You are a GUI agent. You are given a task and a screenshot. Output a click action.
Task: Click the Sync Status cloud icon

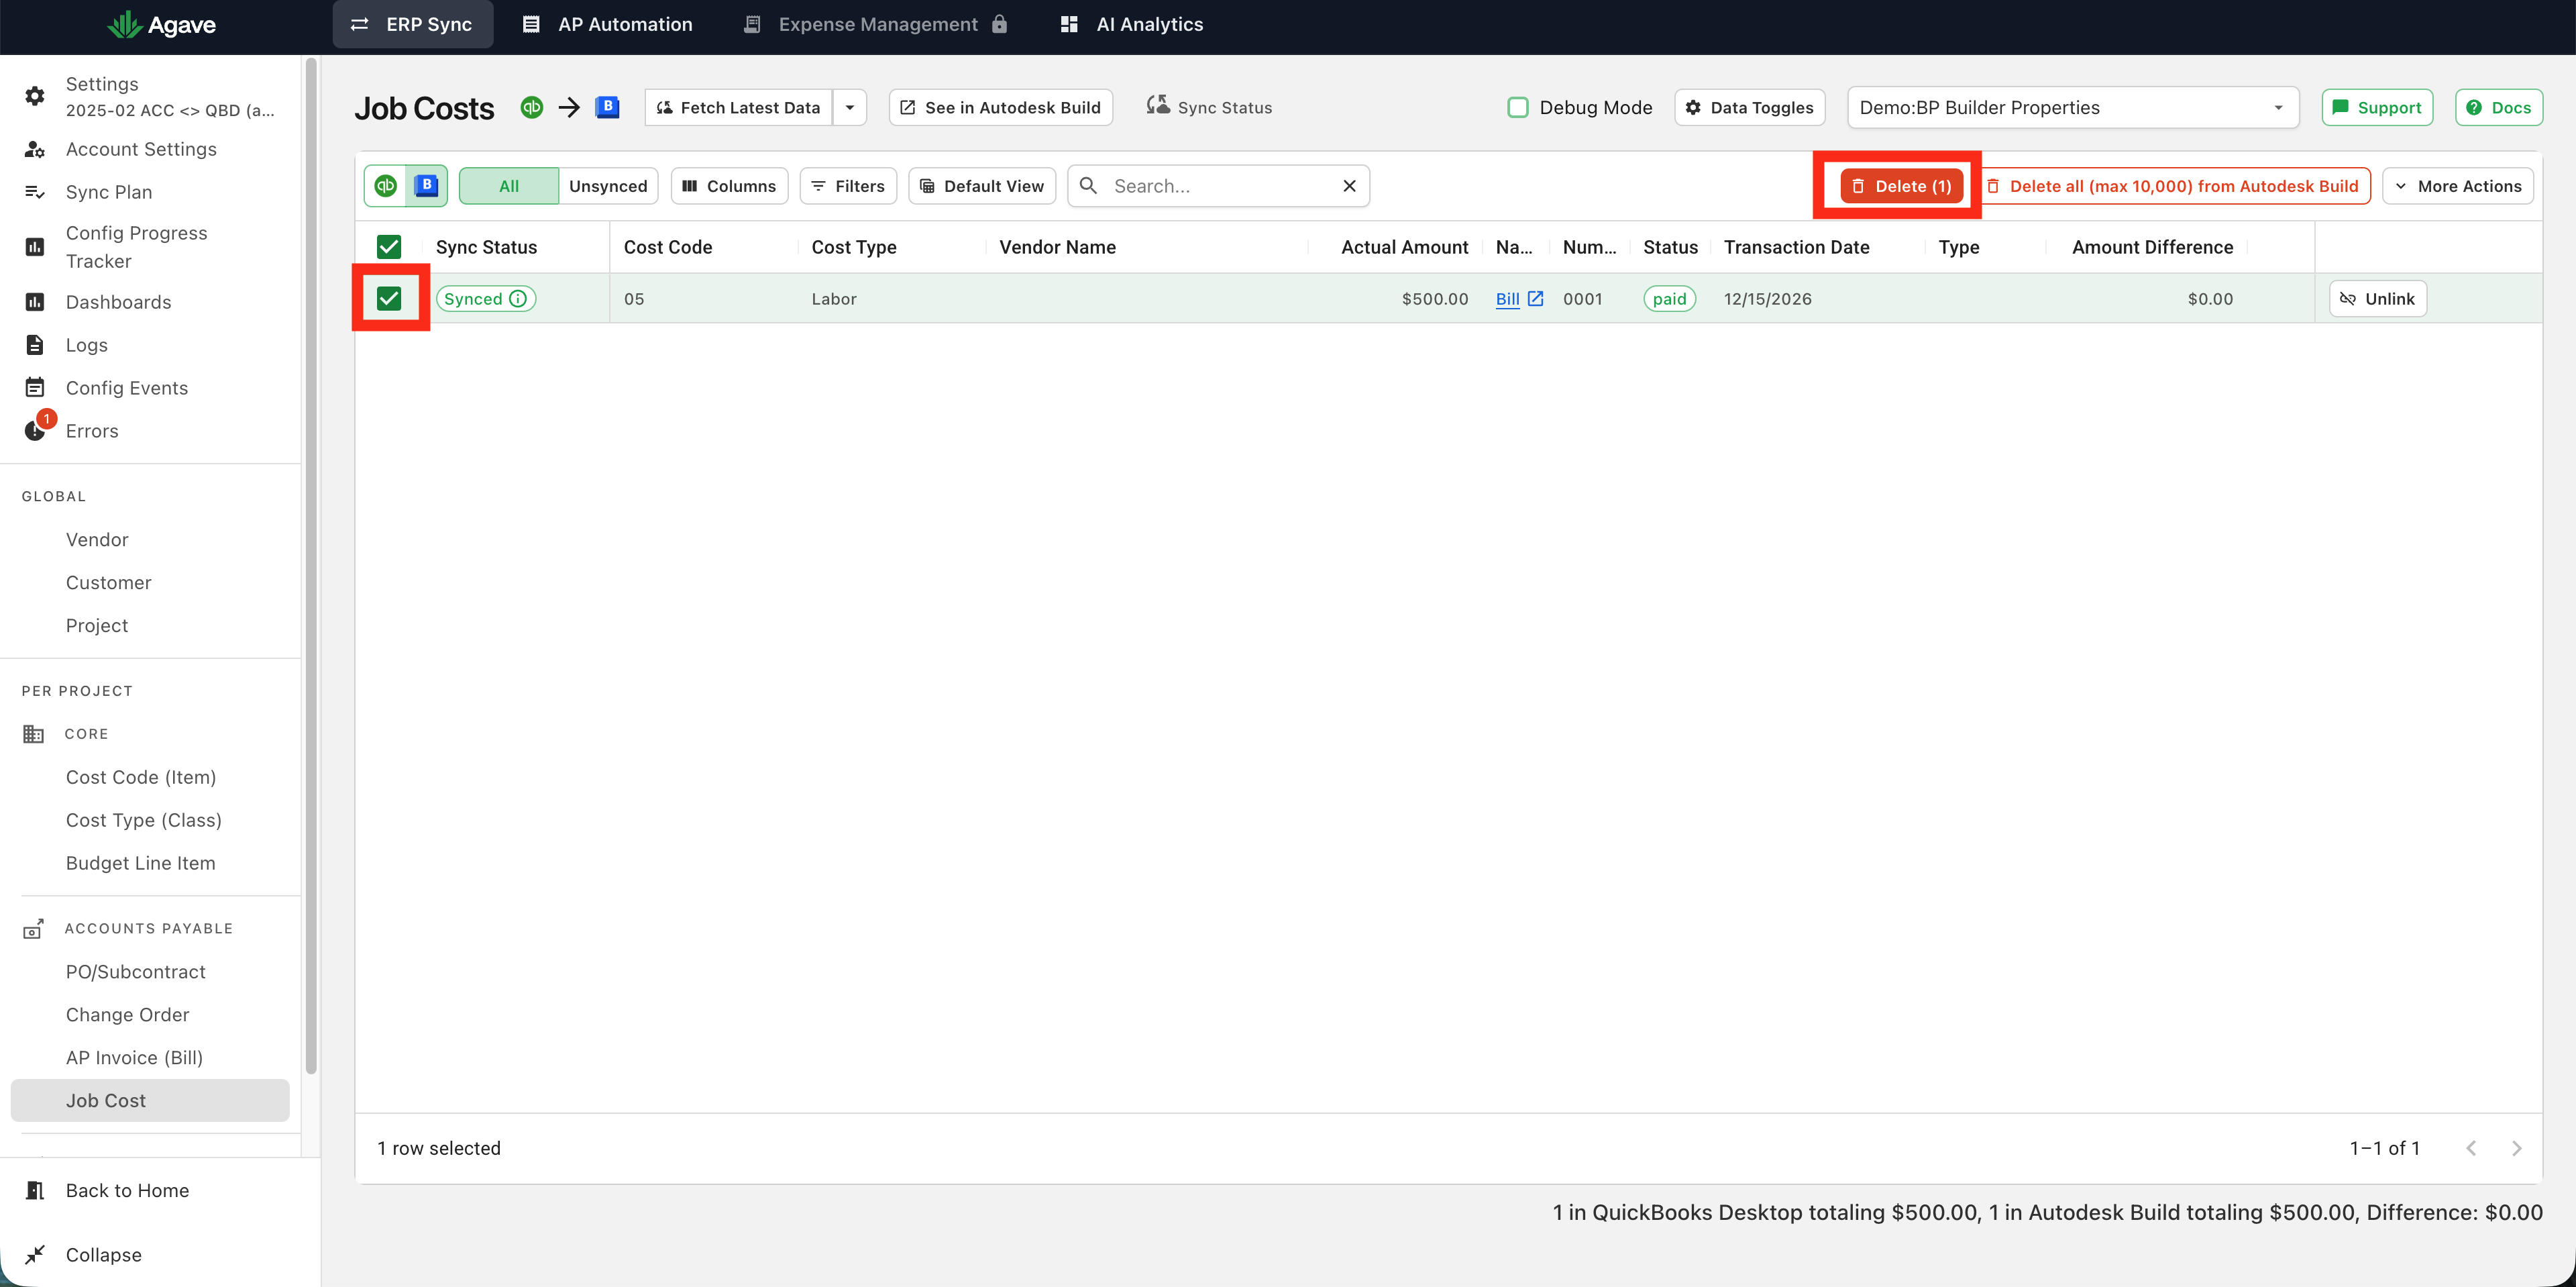(x=1157, y=106)
